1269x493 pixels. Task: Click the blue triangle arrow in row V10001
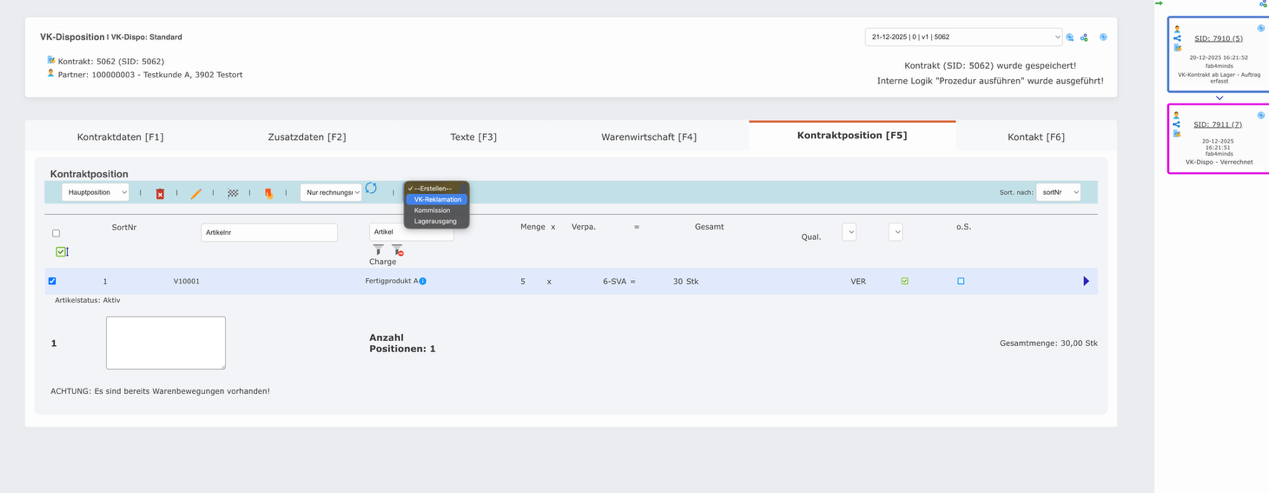click(x=1086, y=281)
